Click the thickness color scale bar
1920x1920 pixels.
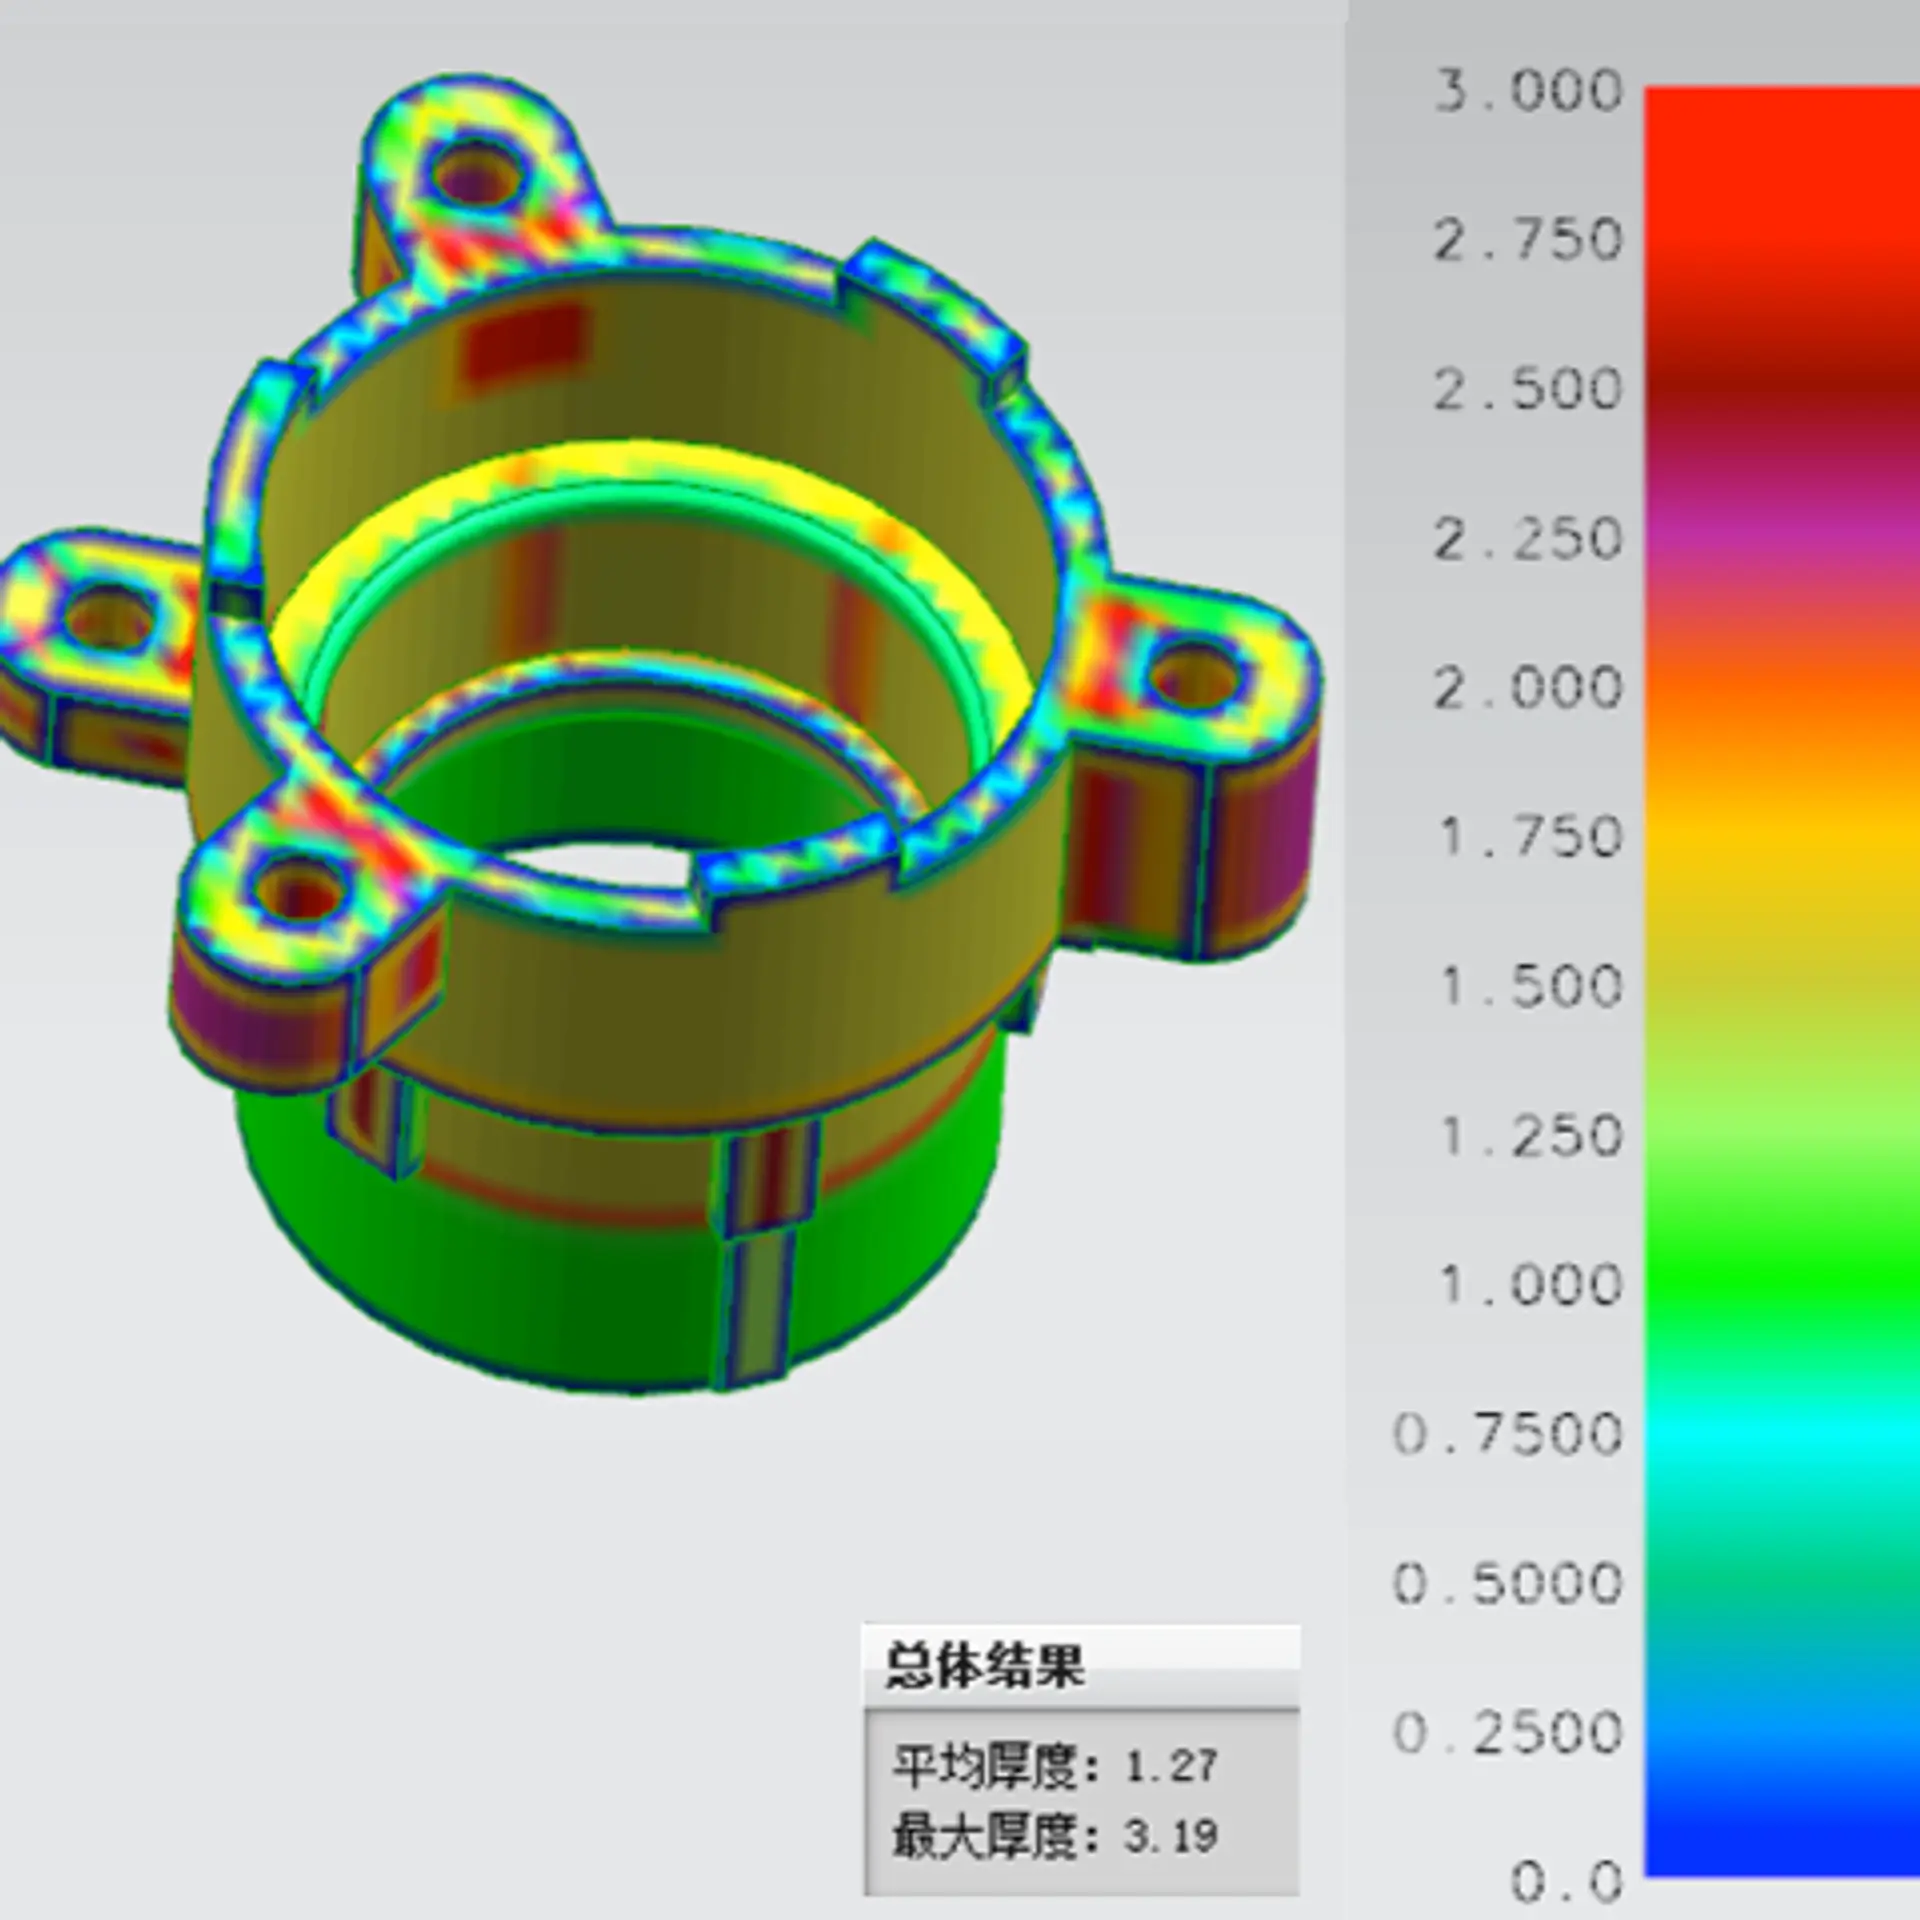tap(1782, 982)
